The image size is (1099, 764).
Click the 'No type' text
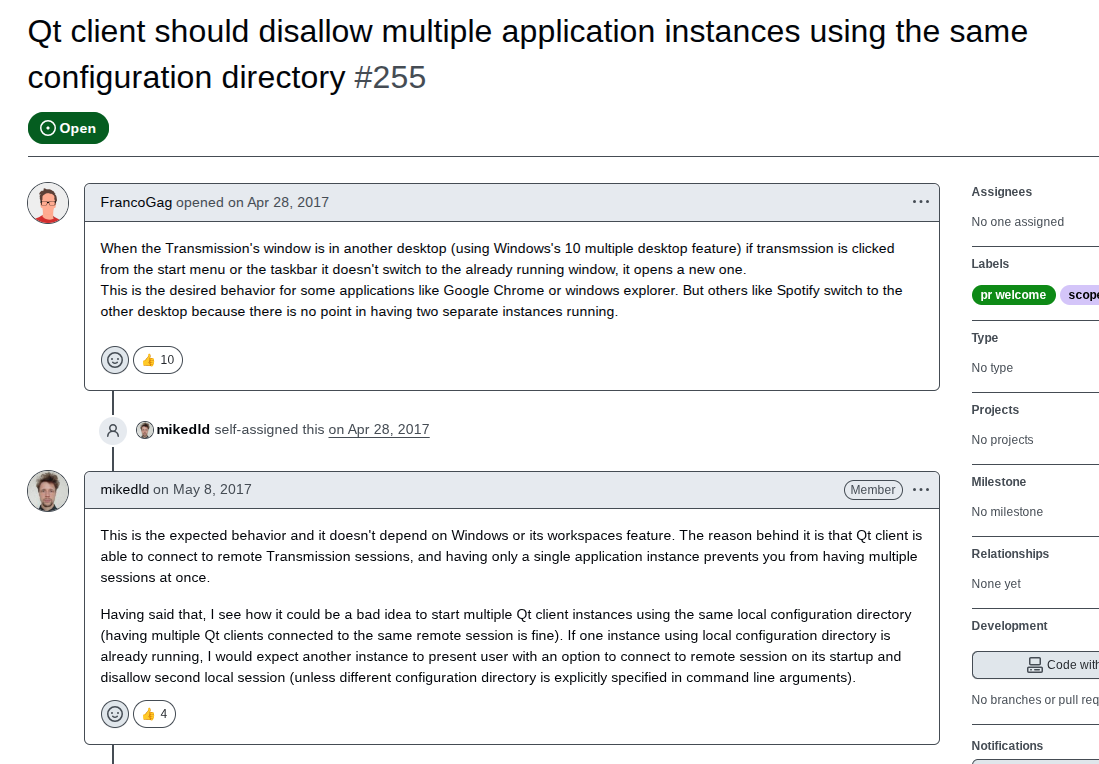point(992,368)
